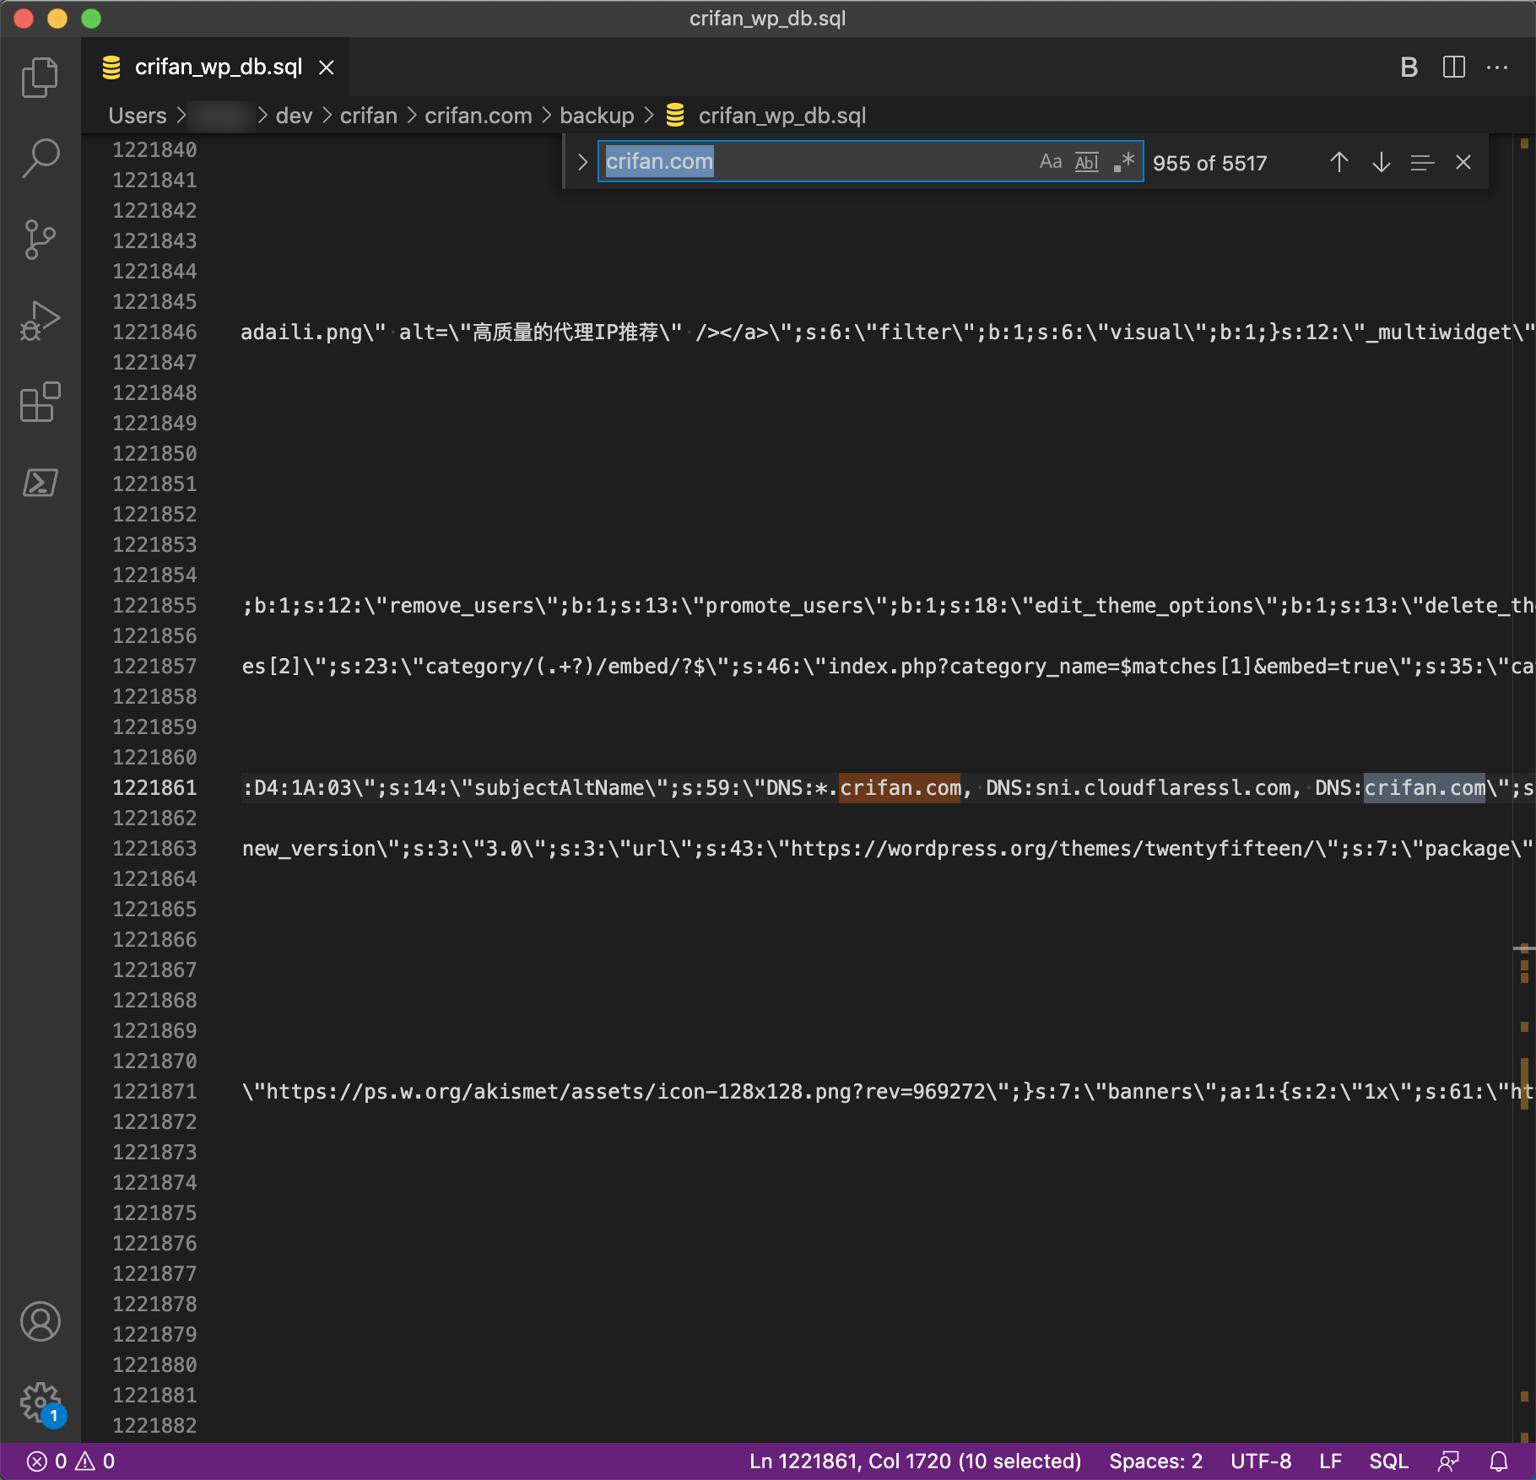Expand the Replace field toggle arrow

(x=582, y=162)
